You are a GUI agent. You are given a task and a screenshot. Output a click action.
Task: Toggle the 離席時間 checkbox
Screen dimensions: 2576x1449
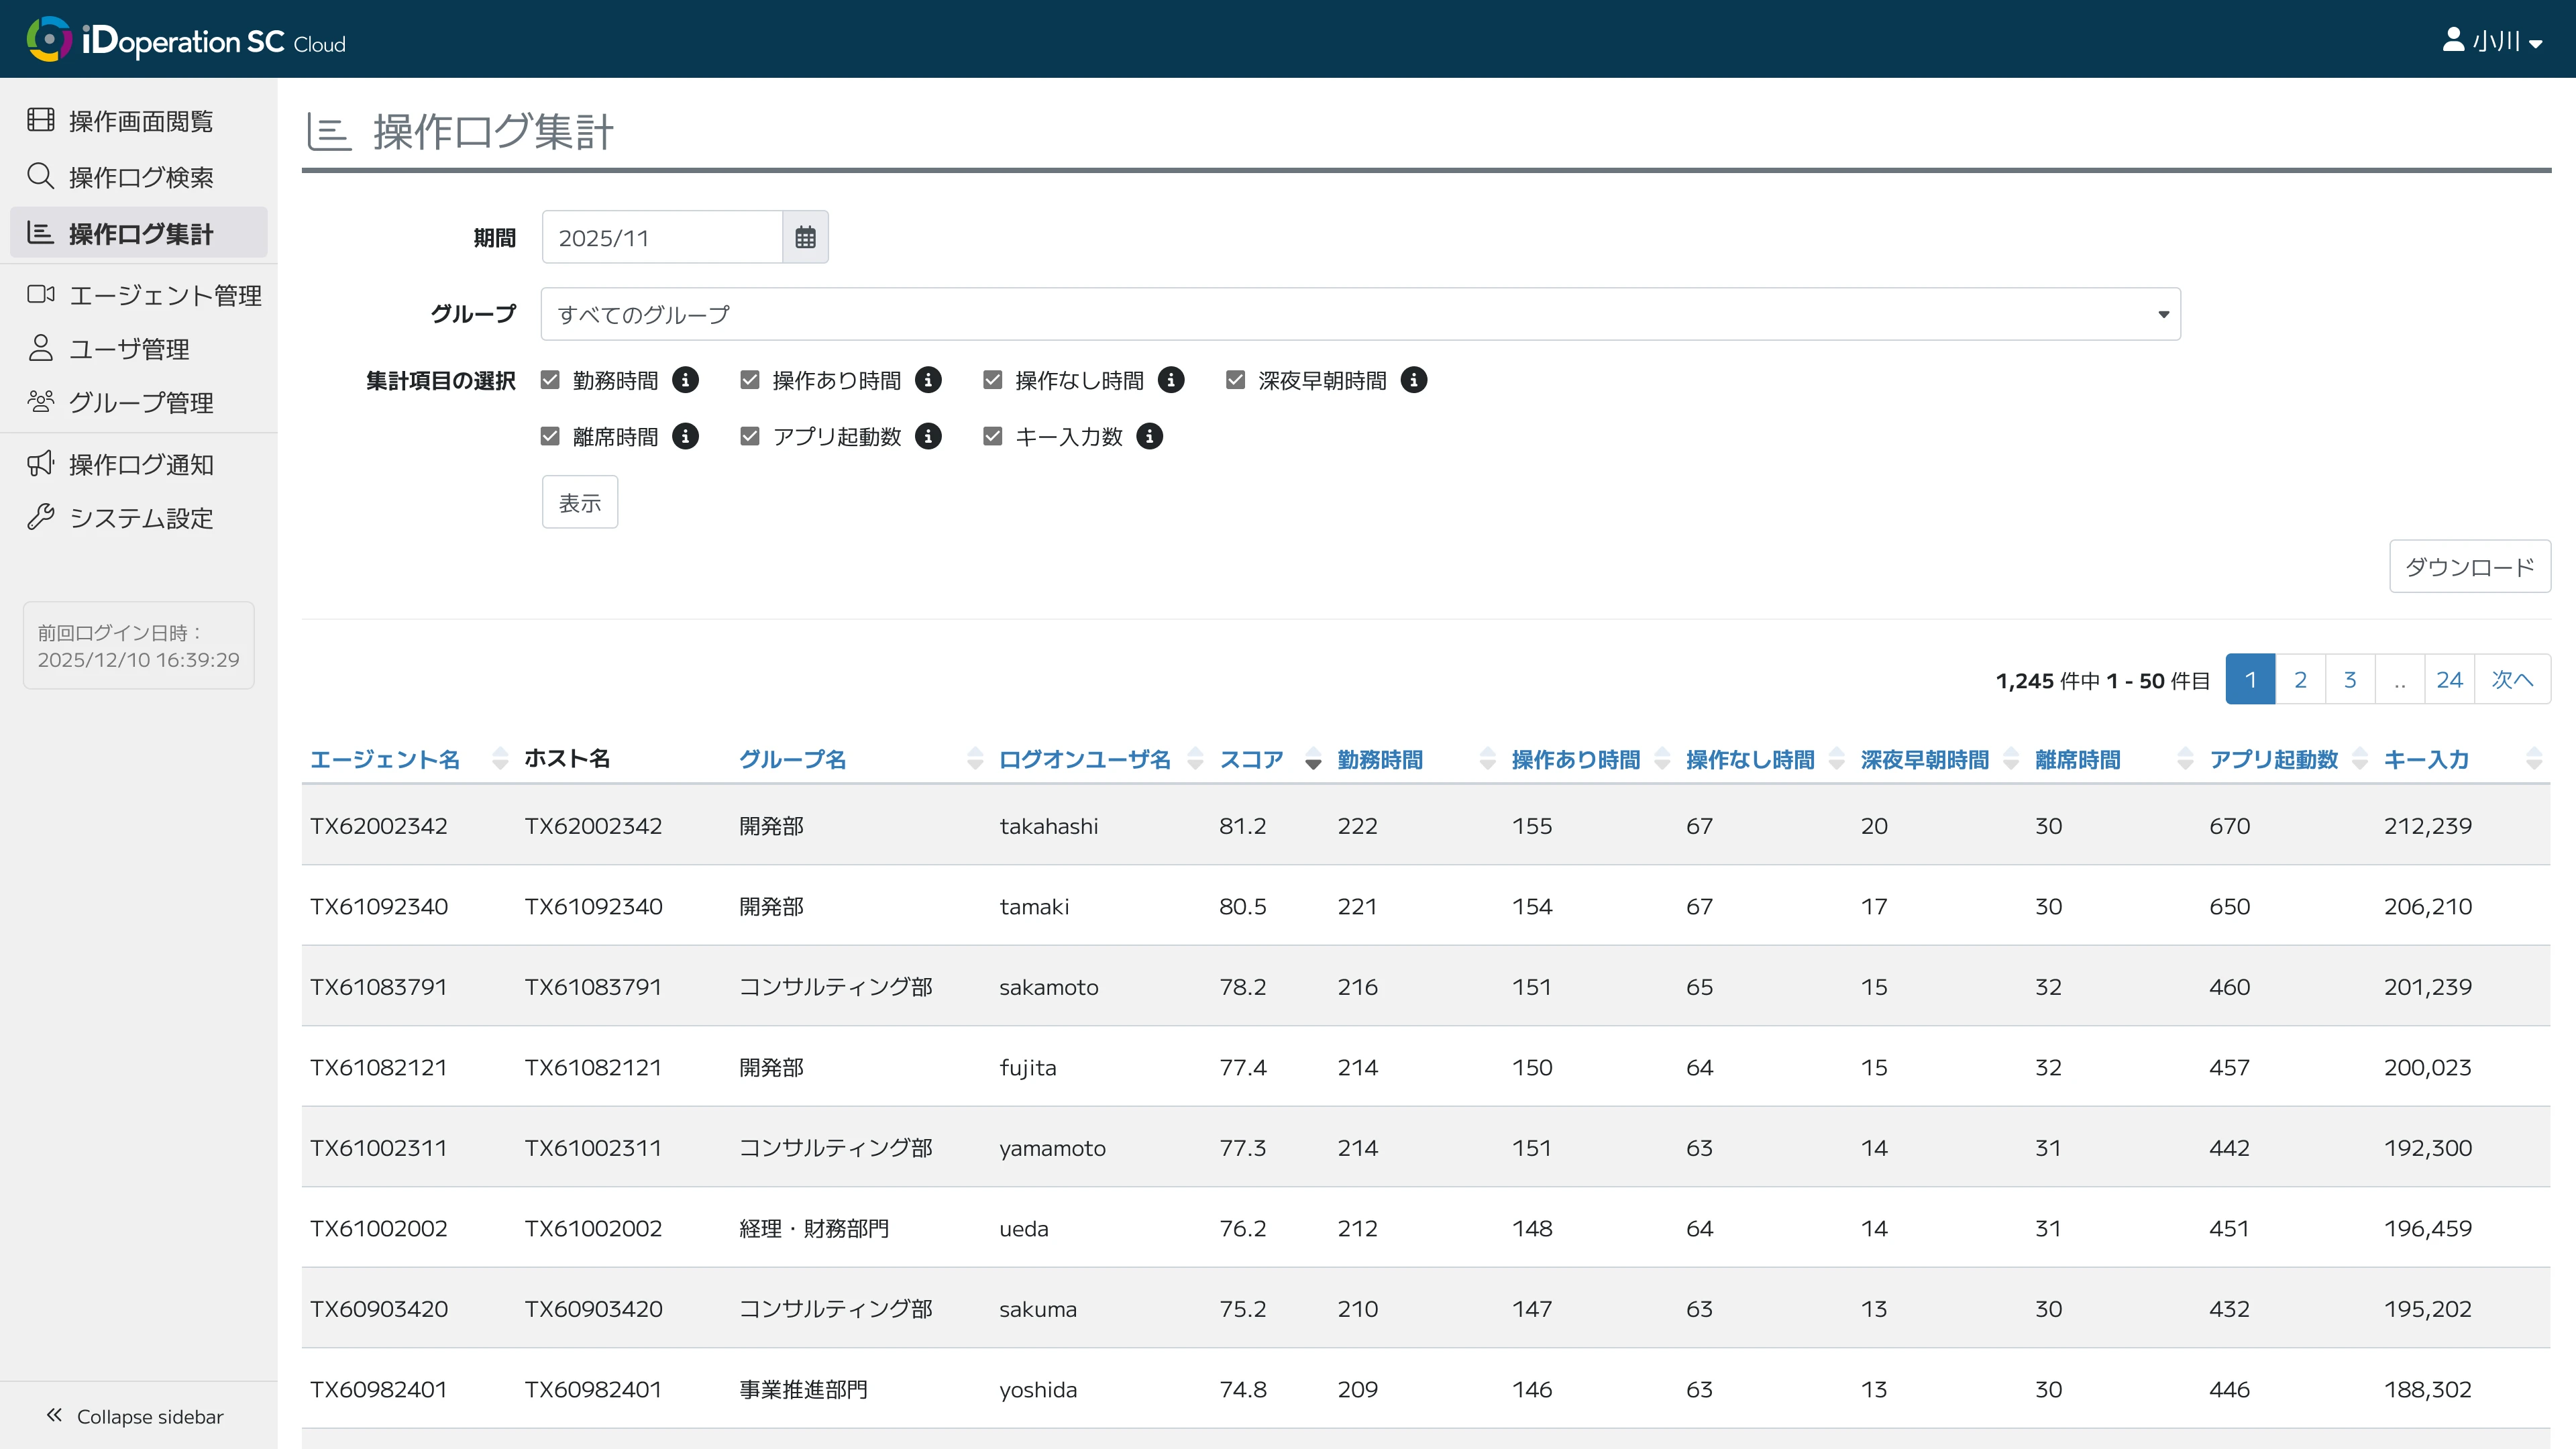click(550, 436)
